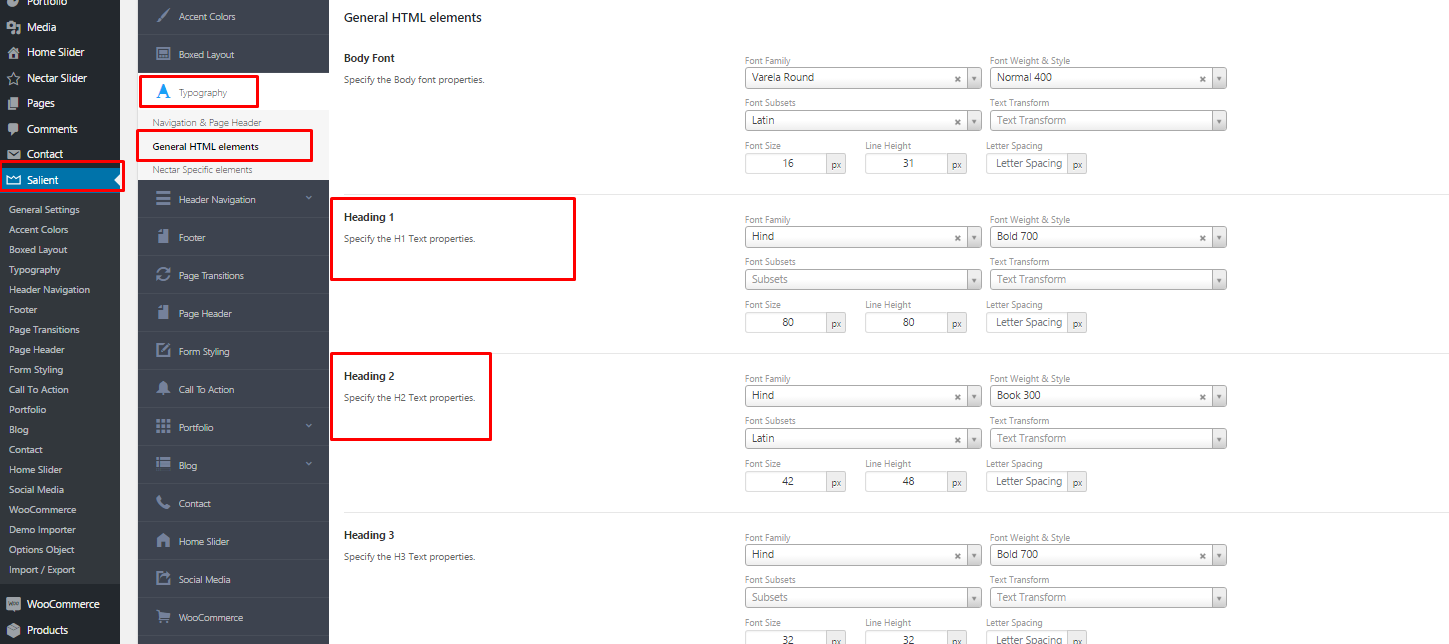Click the Body Line Height input

[x=907, y=163]
